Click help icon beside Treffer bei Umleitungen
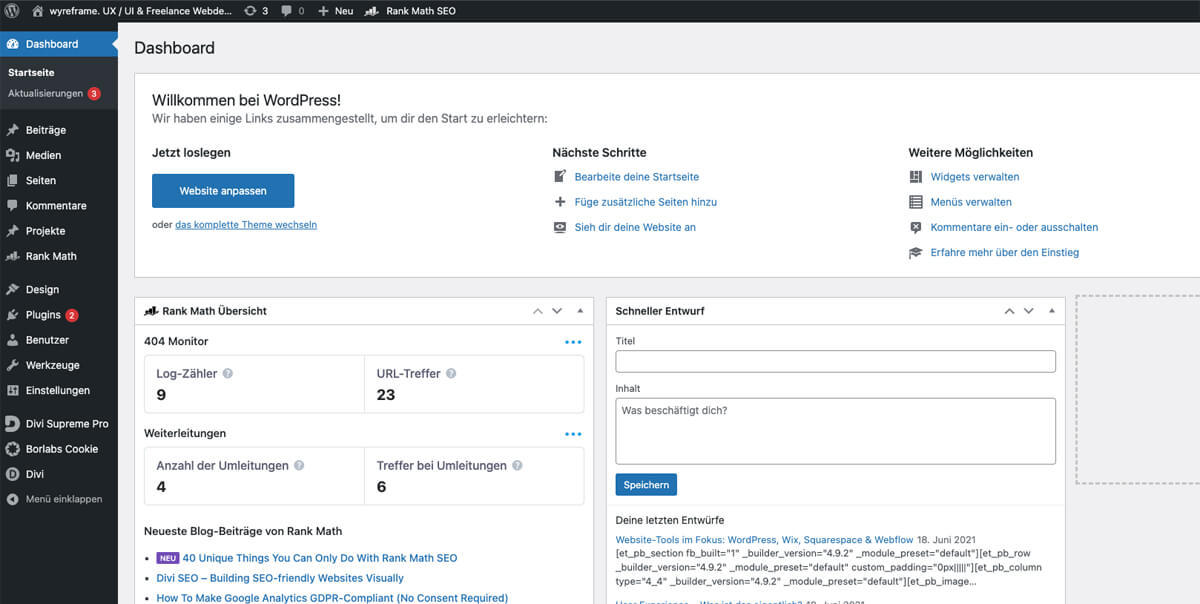The height and width of the screenshot is (604, 1200). click(x=517, y=465)
